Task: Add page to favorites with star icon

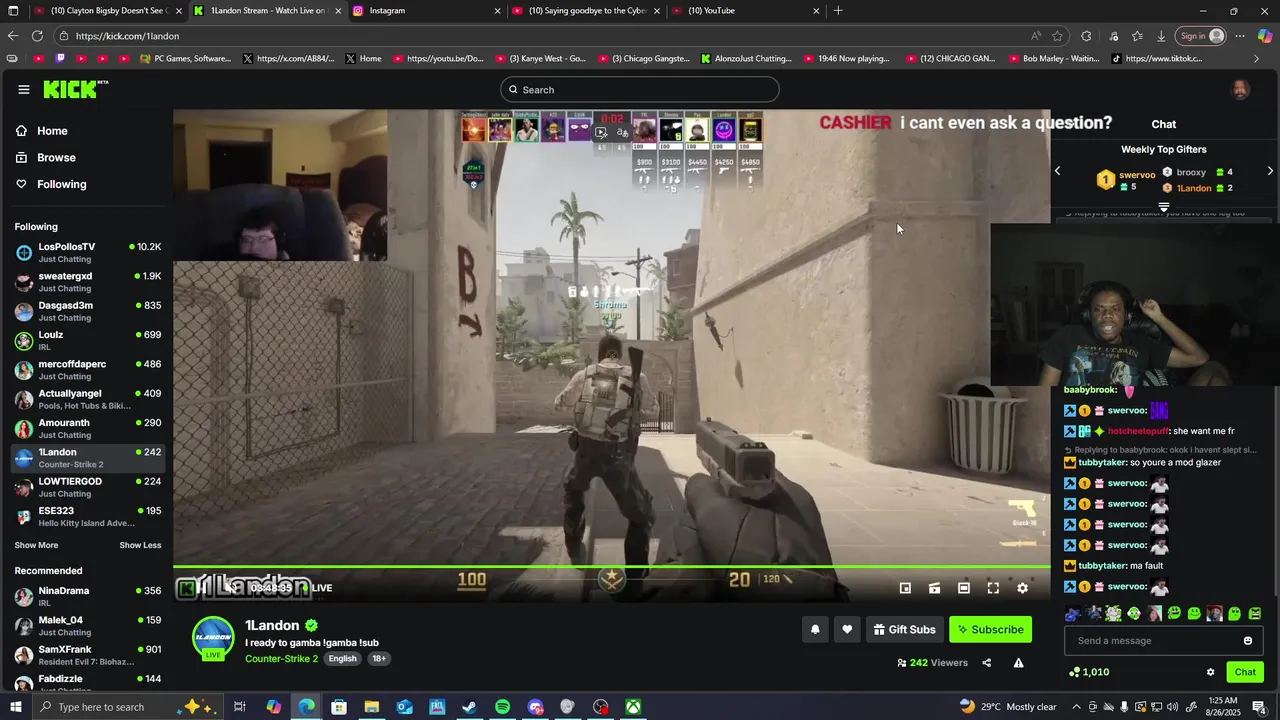Action: tap(1057, 36)
